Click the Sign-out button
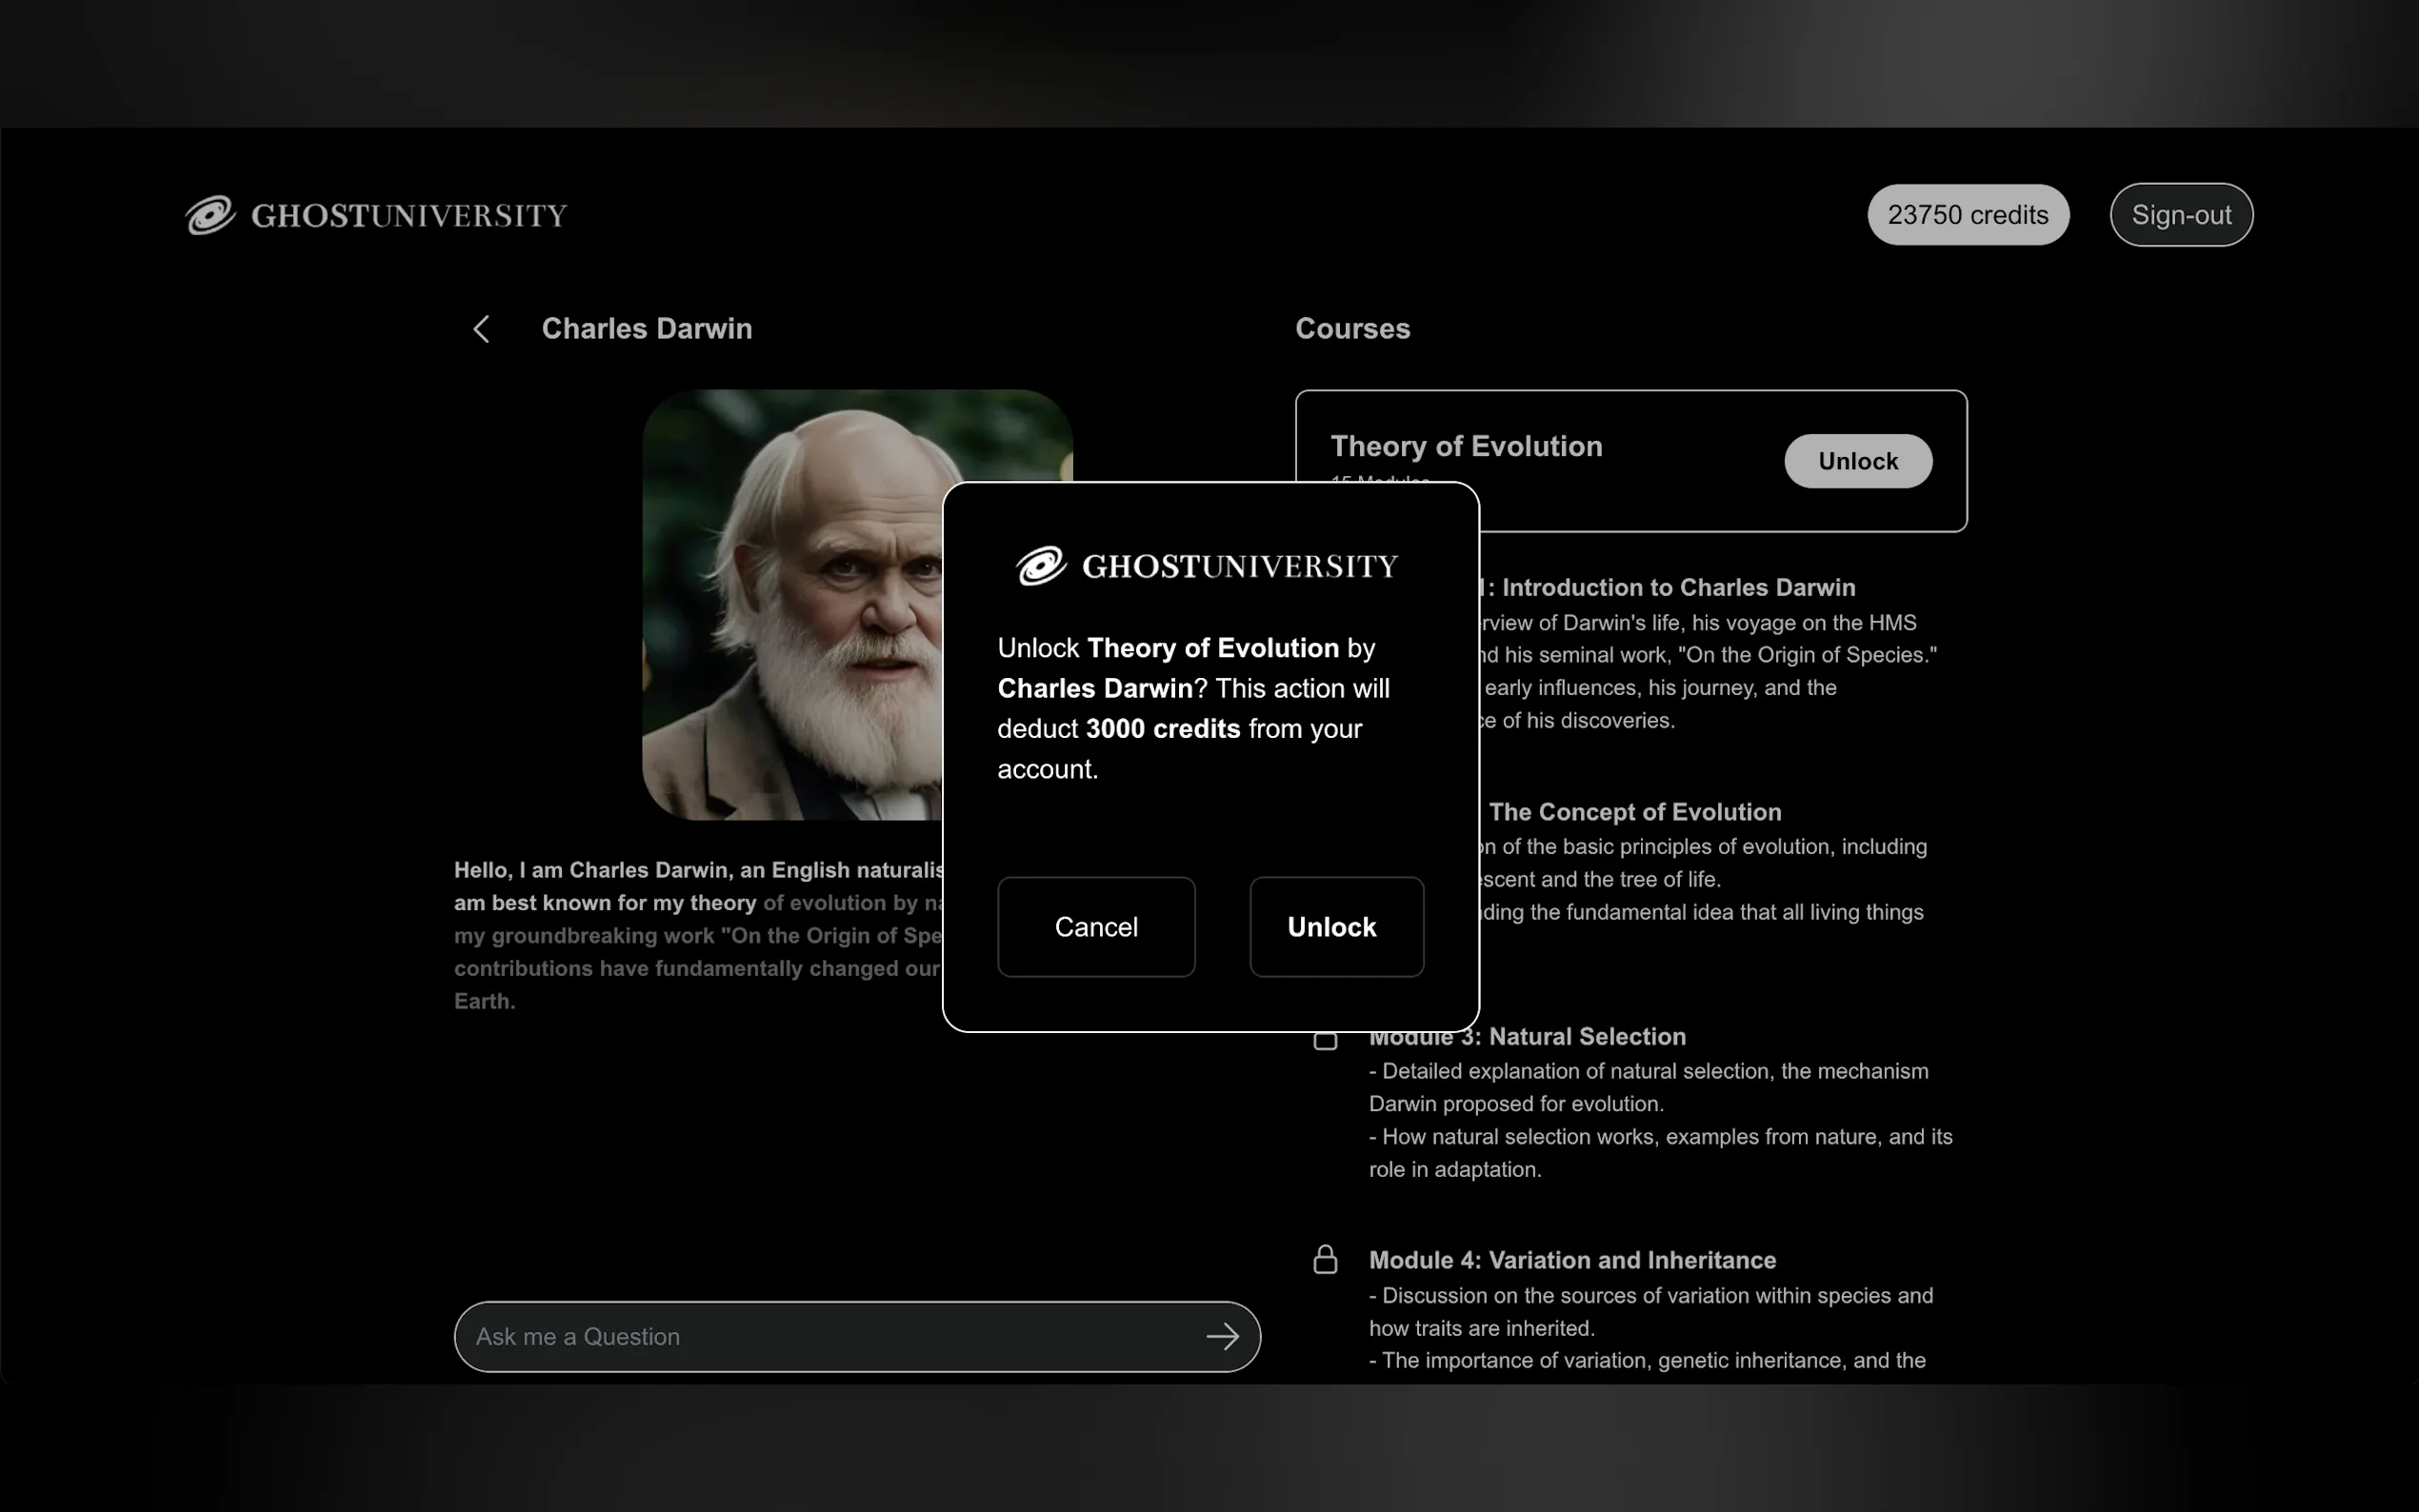The width and height of the screenshot is (2419, 1512). point(2180,215)
